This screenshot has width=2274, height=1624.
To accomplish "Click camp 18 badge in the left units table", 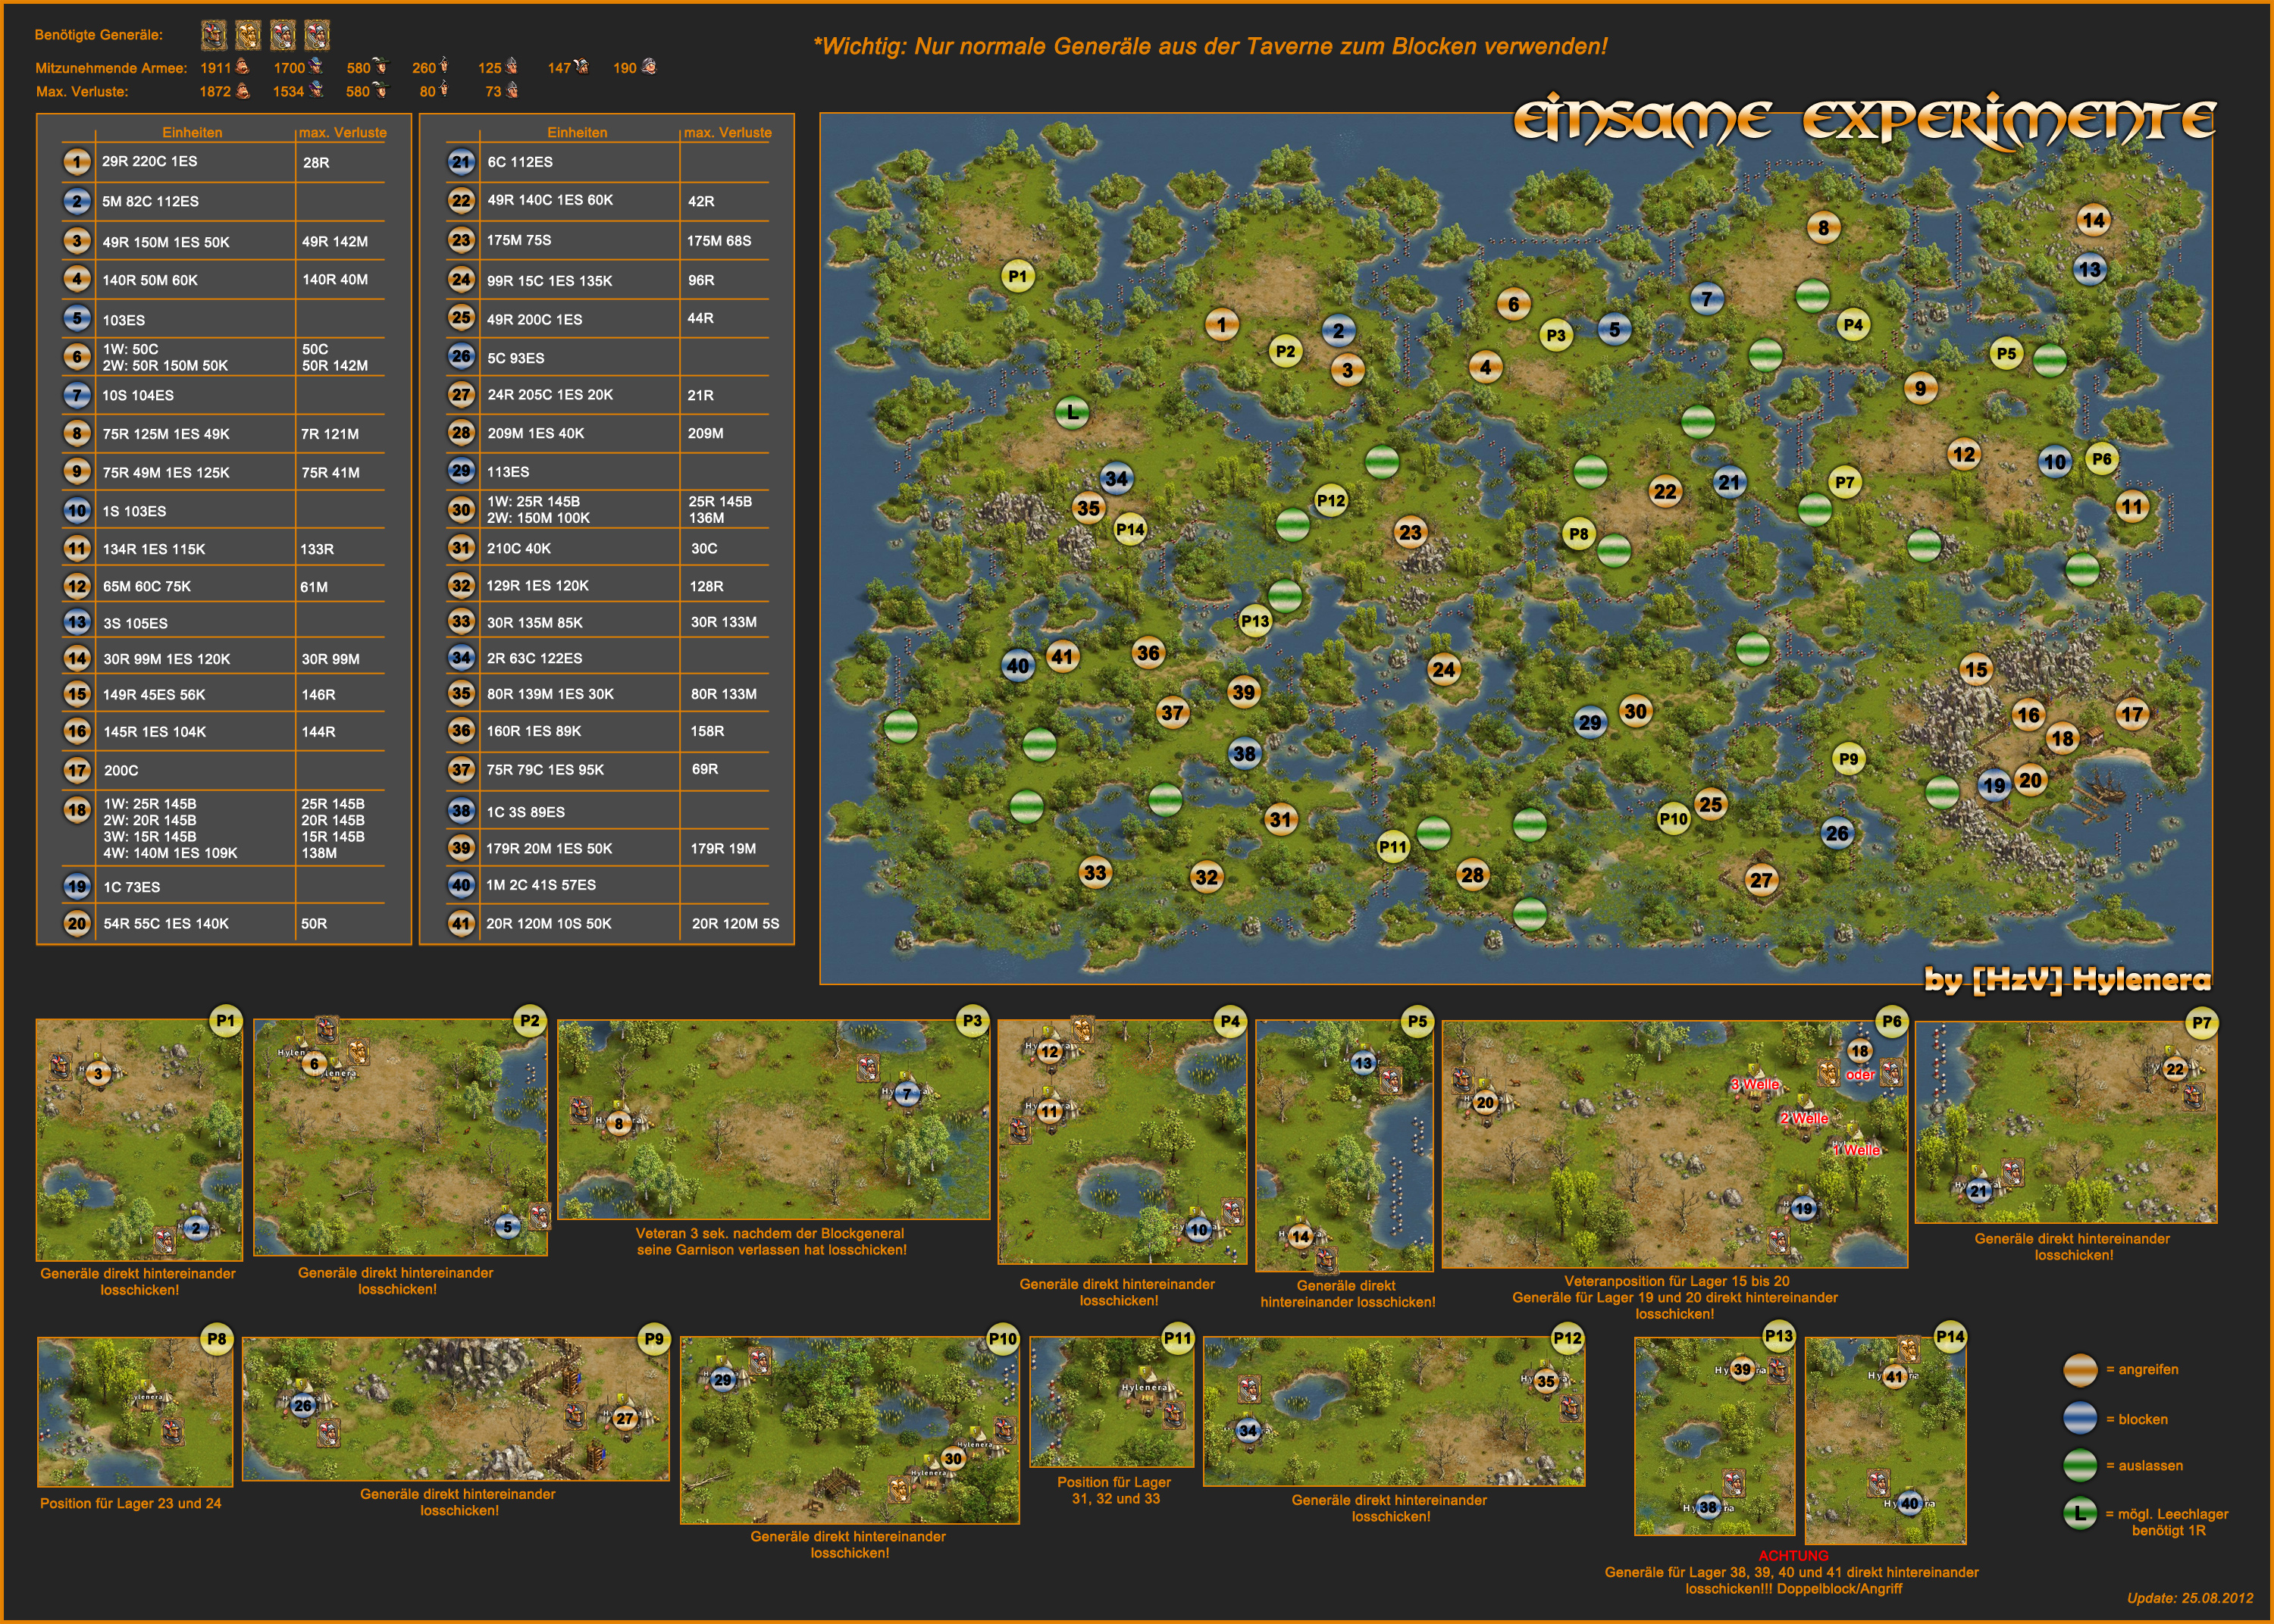I will [x=77, y=810].
